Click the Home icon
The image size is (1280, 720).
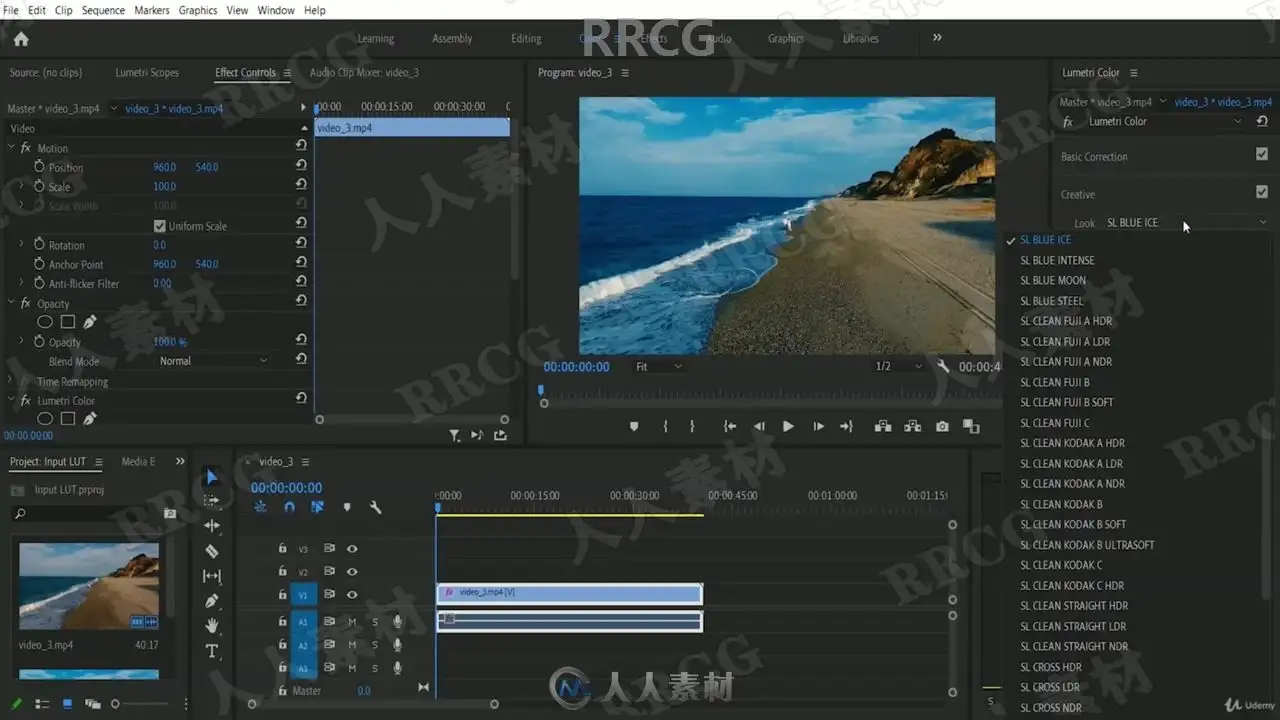point(21,39)
